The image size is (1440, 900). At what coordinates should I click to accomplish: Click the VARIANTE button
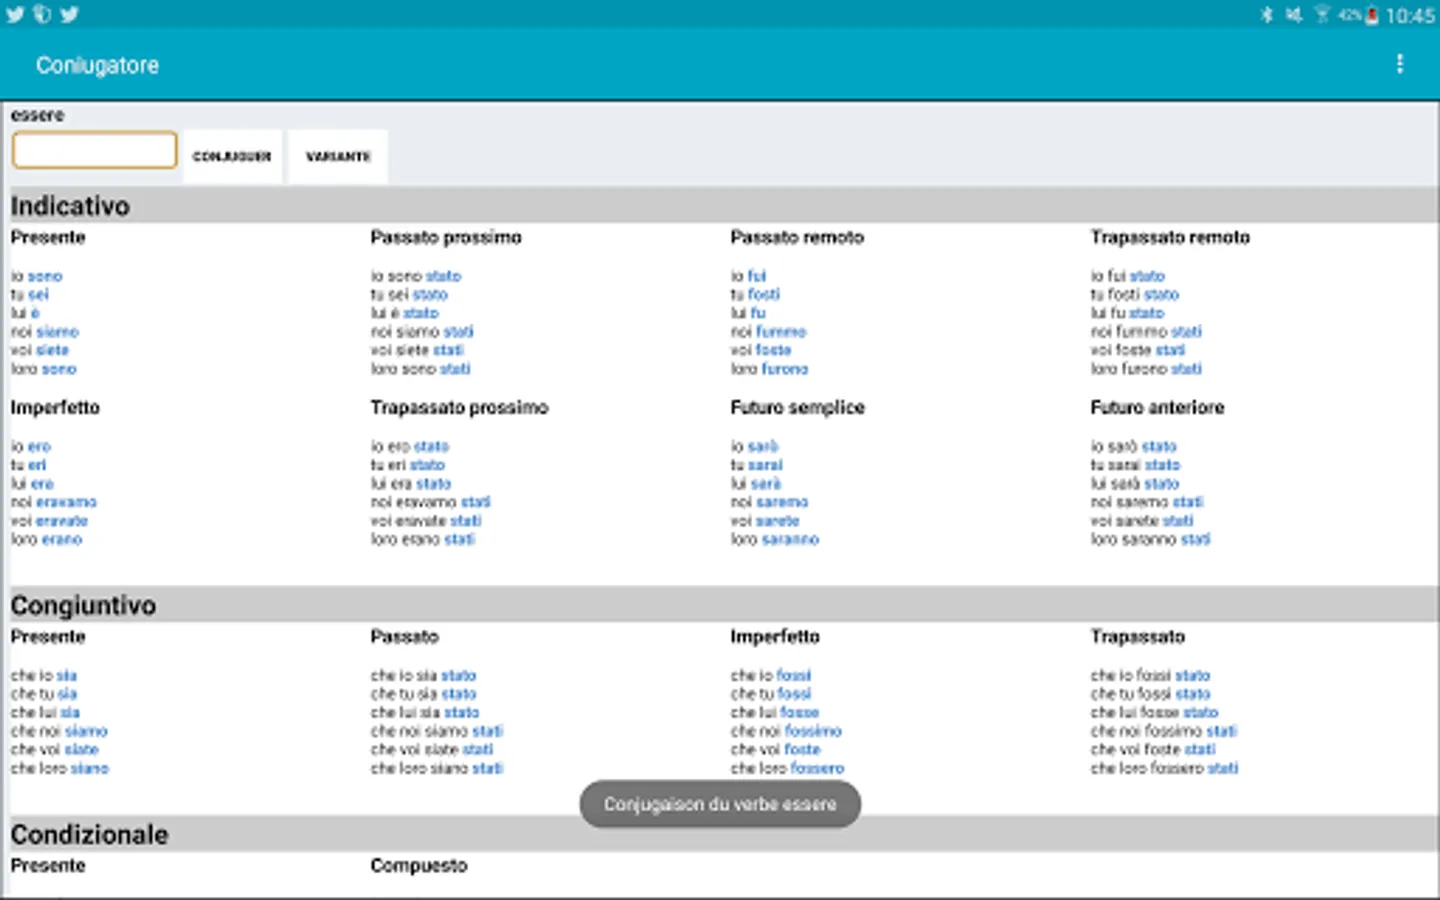point(338,156)
